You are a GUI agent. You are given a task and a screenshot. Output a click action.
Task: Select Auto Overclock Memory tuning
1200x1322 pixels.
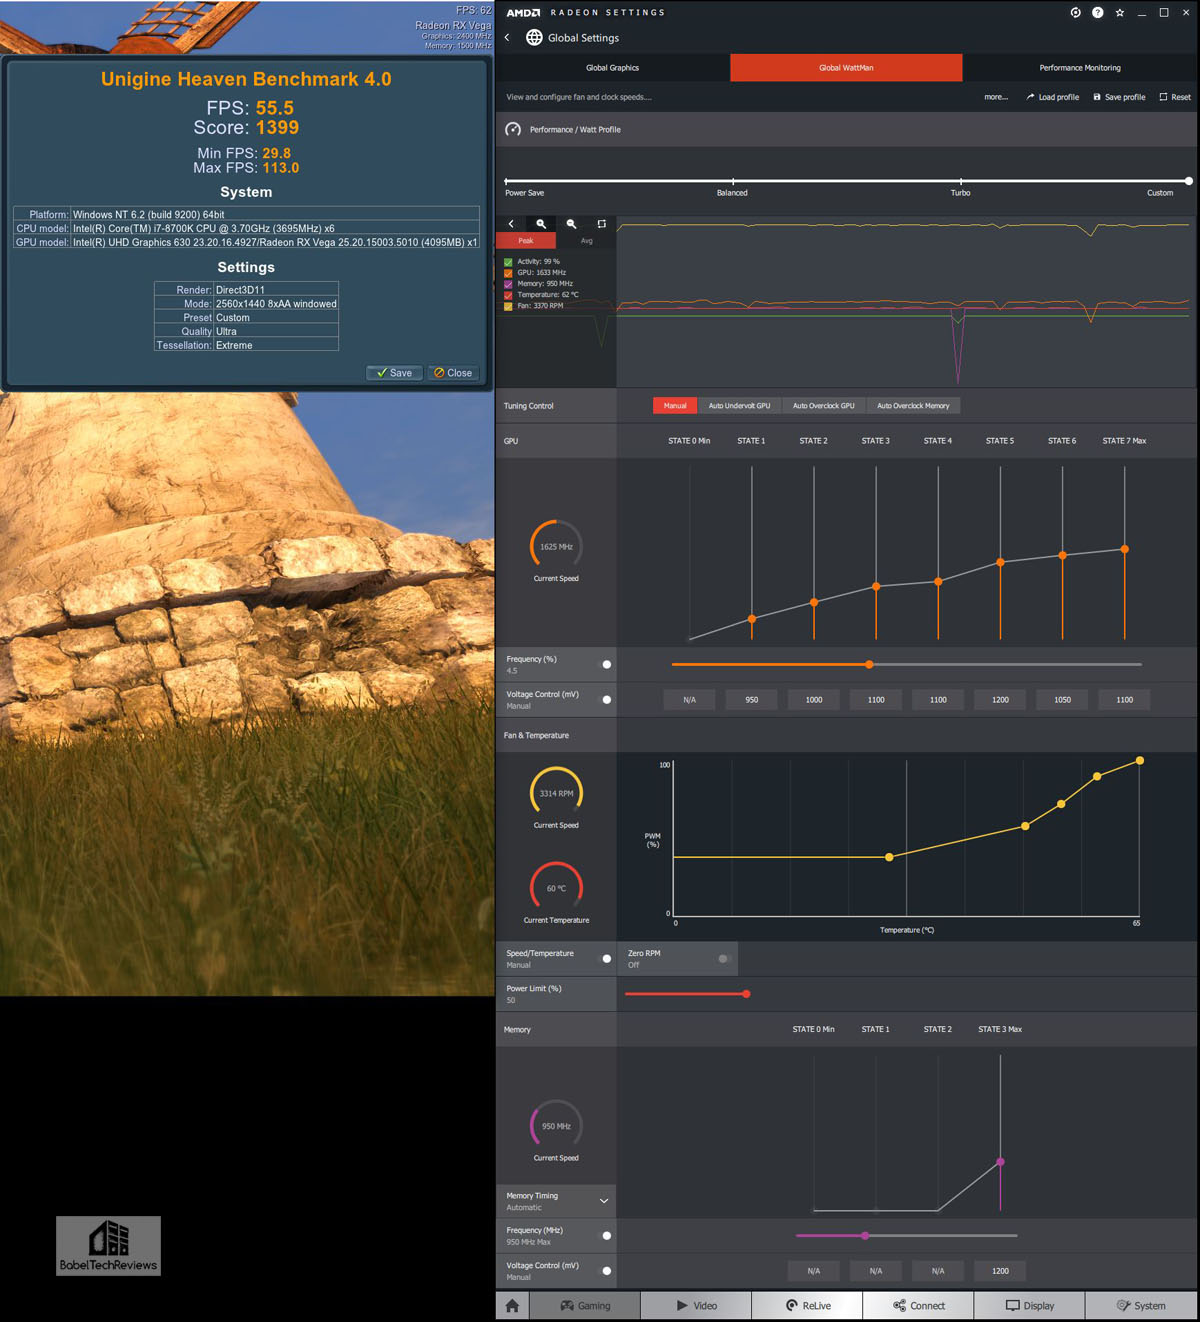tap(913, 406)
